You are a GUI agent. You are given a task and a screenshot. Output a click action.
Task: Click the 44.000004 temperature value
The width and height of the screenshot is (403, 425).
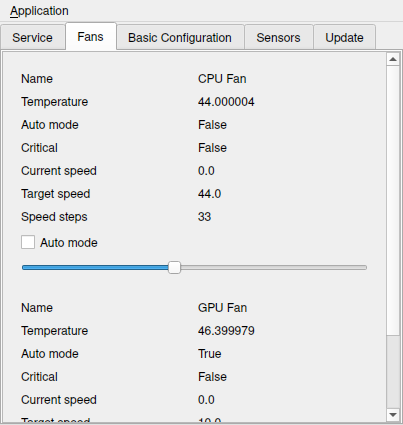(226, 102)
